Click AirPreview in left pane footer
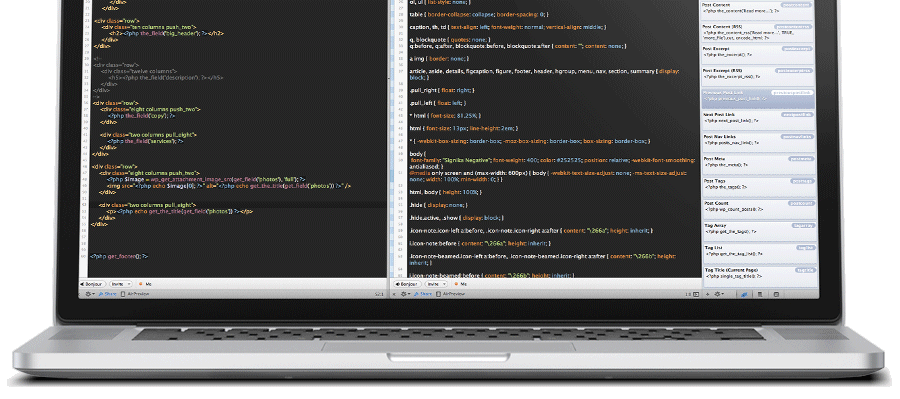This screenshot has height=399, width=900. tap(135, 294)
